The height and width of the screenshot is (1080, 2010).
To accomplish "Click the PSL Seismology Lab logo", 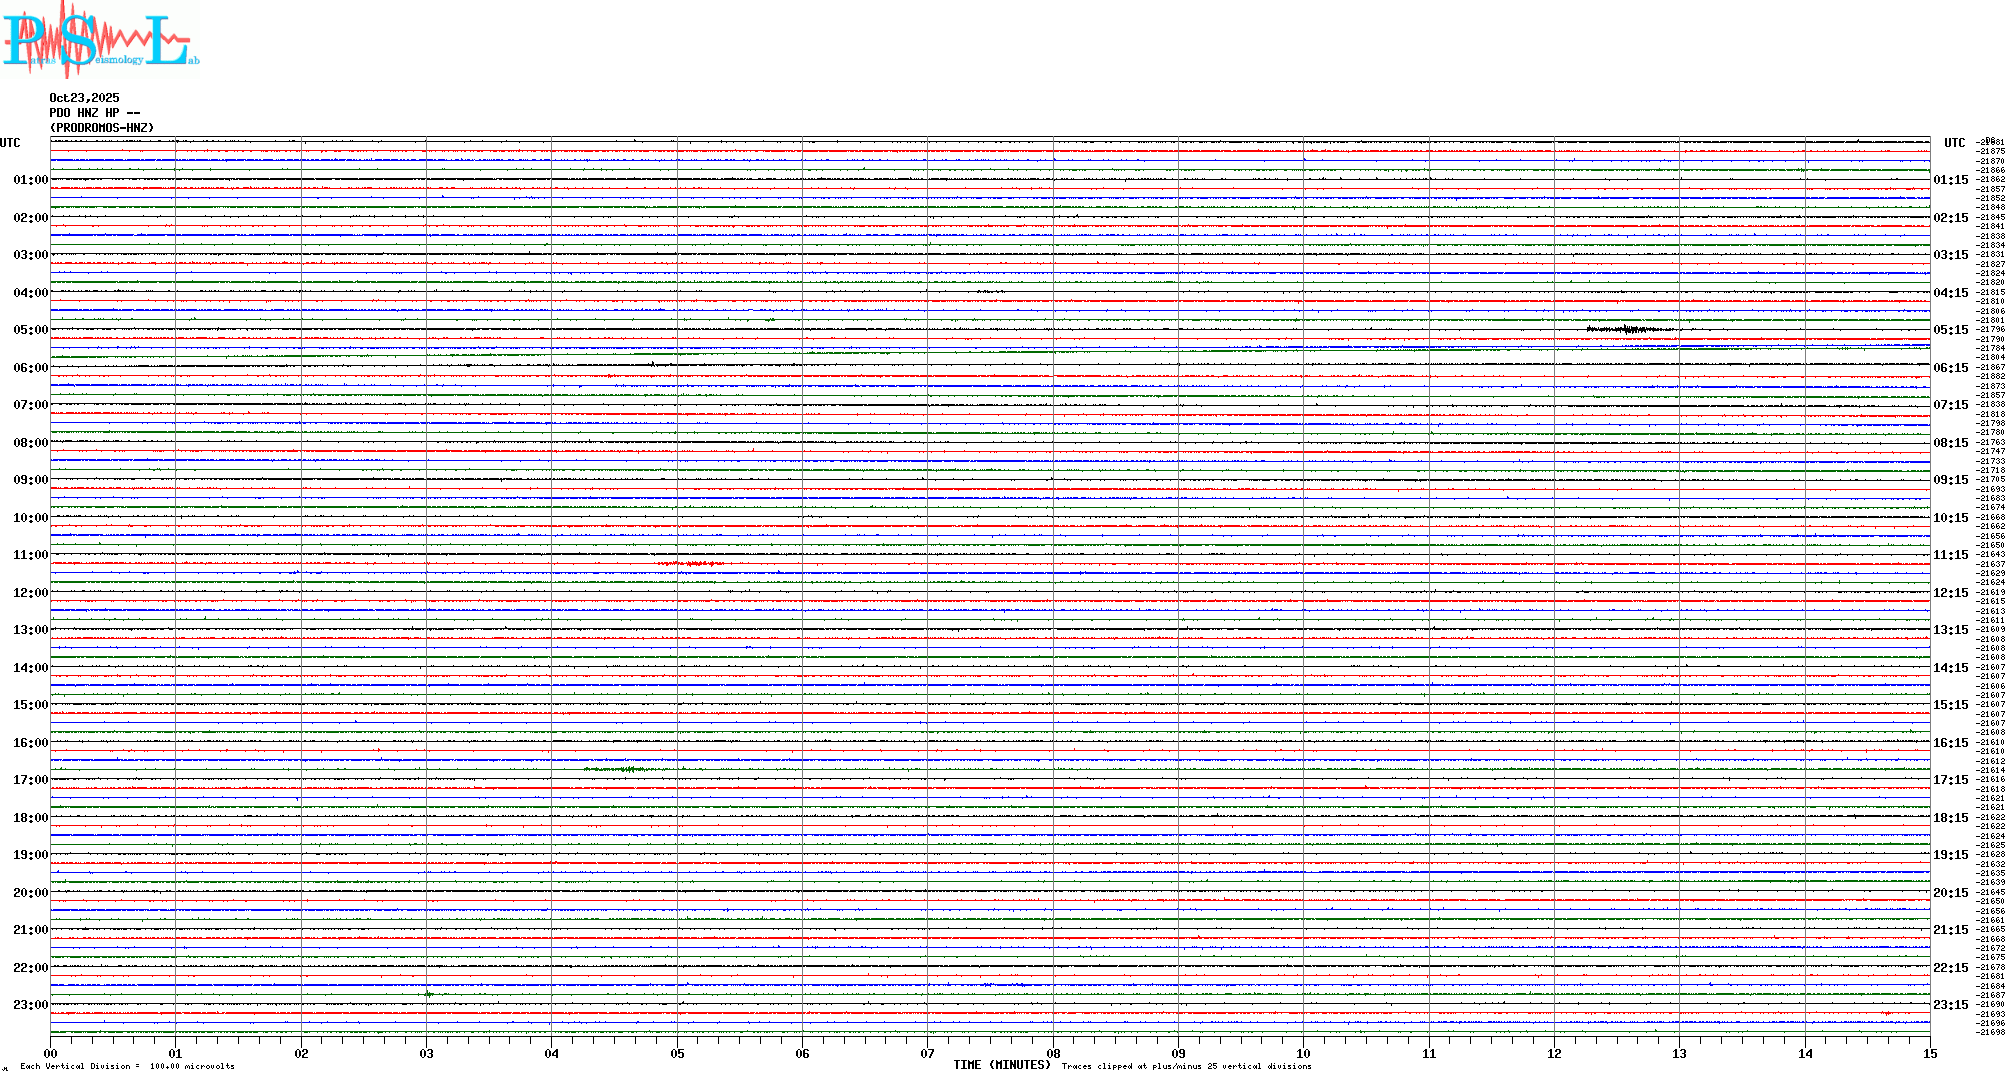I will tap(100, 40).
